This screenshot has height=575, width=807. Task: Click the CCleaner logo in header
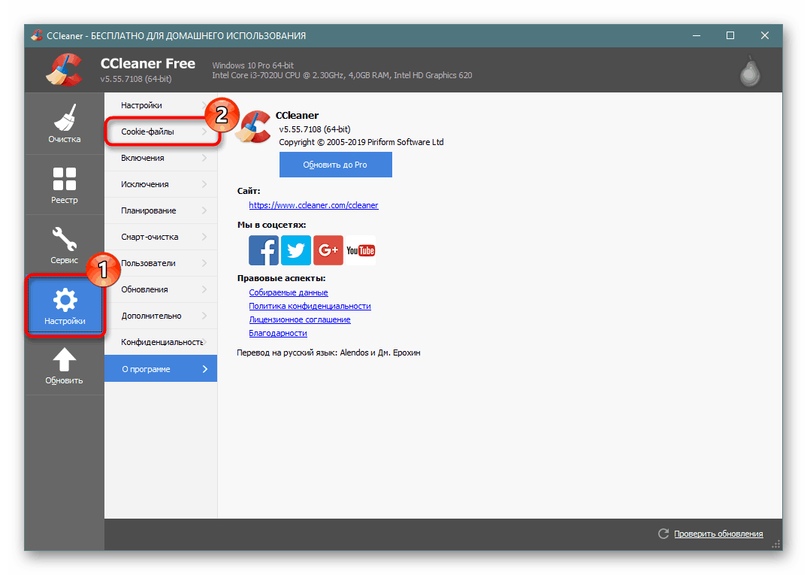[64, 70]
